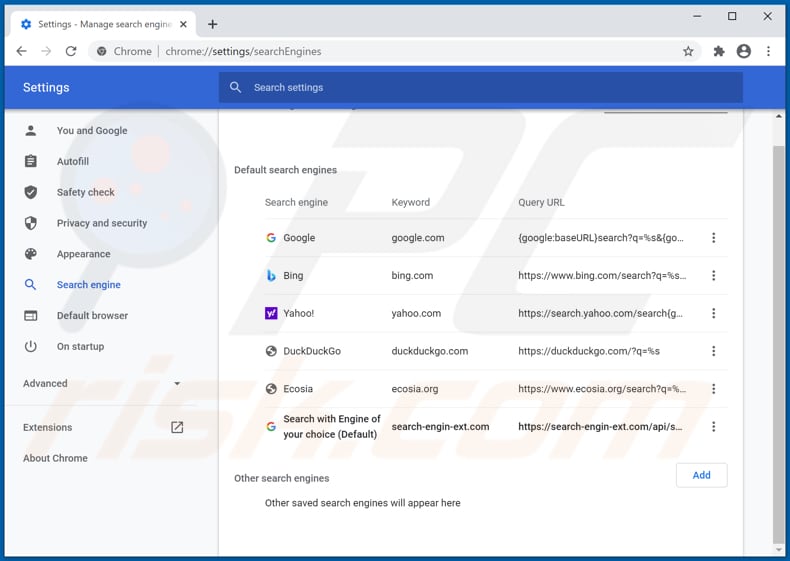This screenshot has width=790, height=561.
Task: Bookmark this page with the star icon
Action: [x=688, y=51]
